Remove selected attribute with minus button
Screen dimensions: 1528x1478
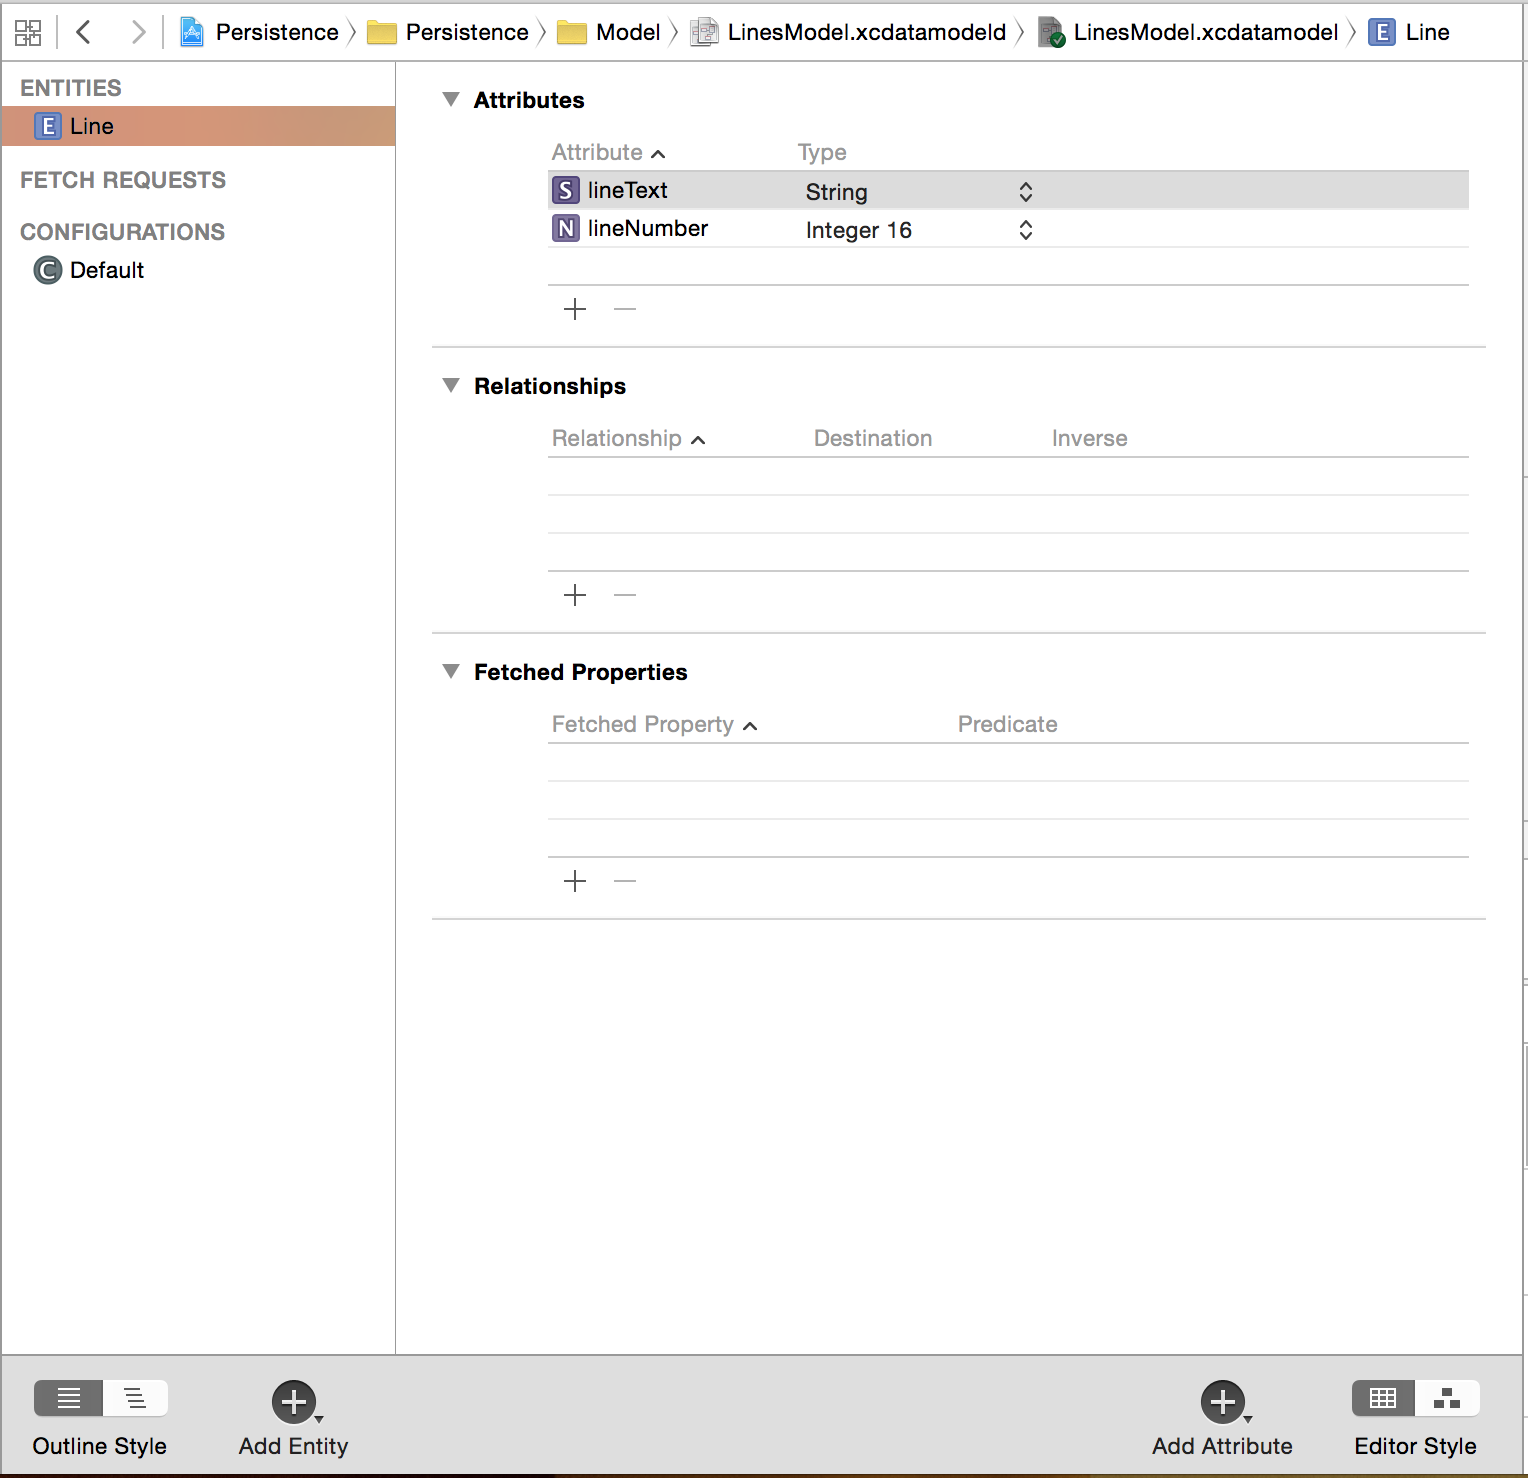(x=625, y=309)
